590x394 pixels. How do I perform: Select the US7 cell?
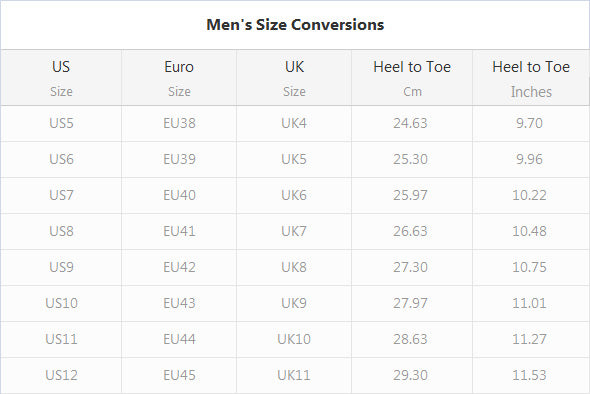coord(61,195)
